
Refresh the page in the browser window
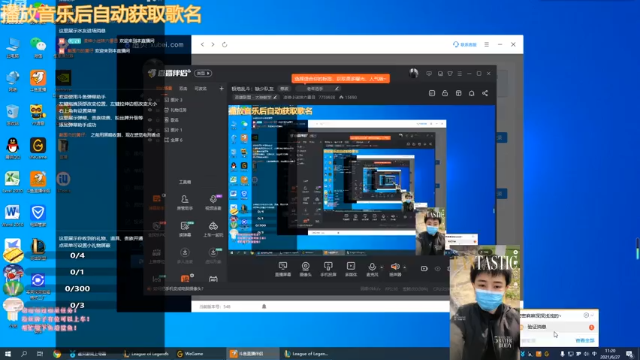coord(224,44)
